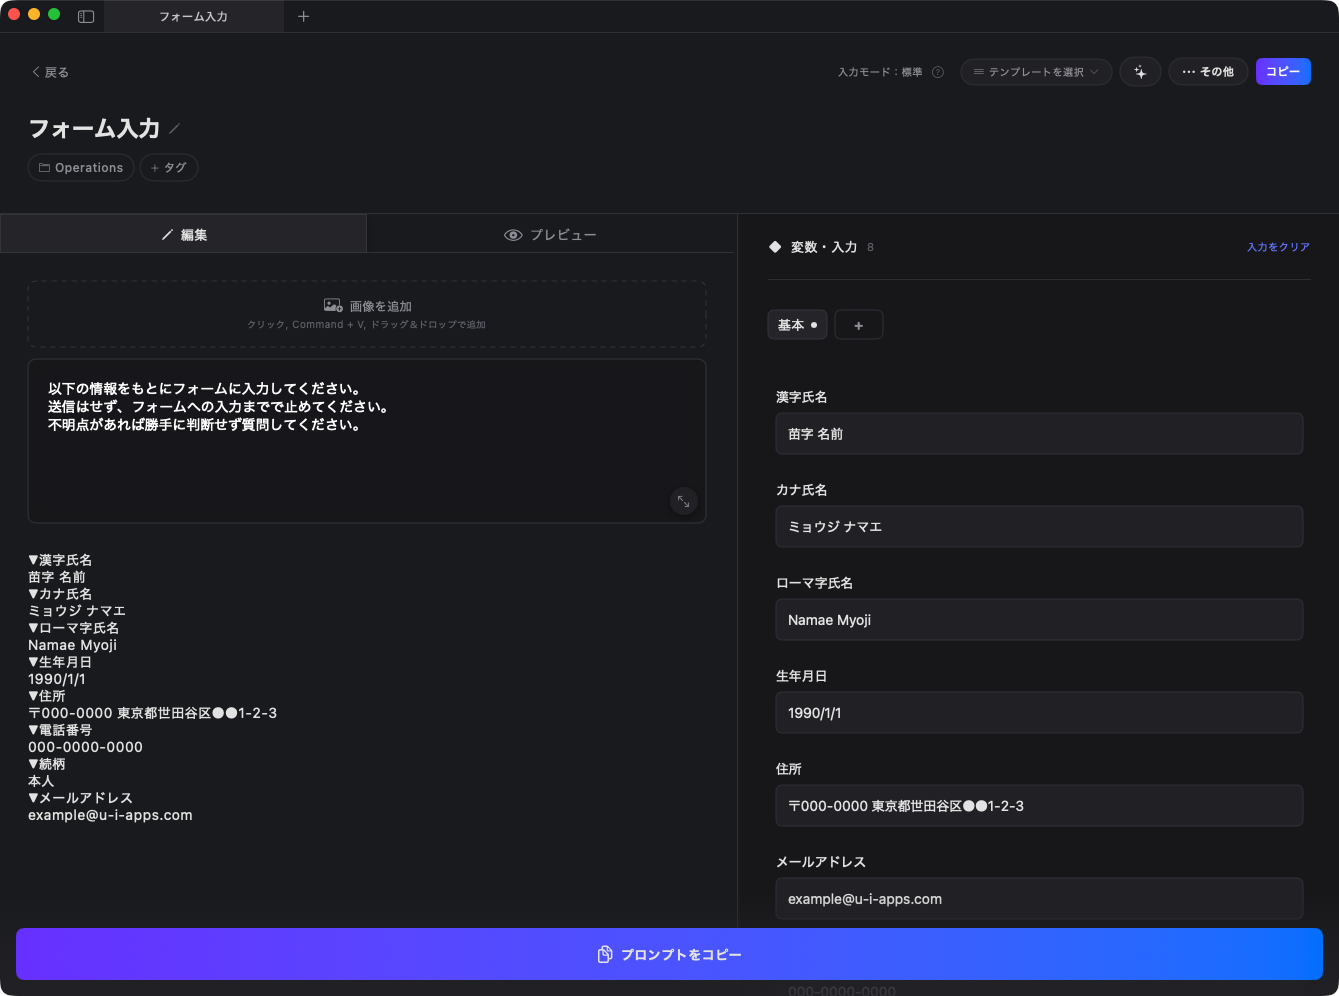Open the その他 menu
Viewport: 1339px width, 996px height.
(1208, 72)
